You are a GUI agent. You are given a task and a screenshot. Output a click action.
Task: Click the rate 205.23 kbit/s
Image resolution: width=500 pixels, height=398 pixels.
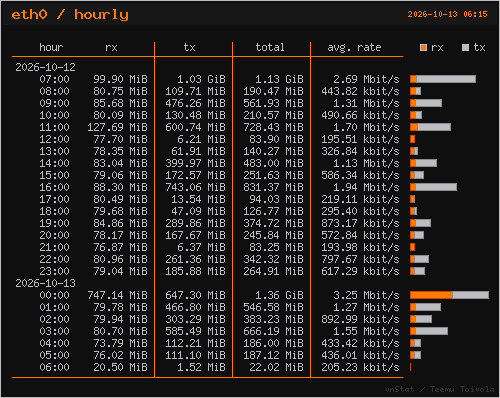tap(360, 367)
